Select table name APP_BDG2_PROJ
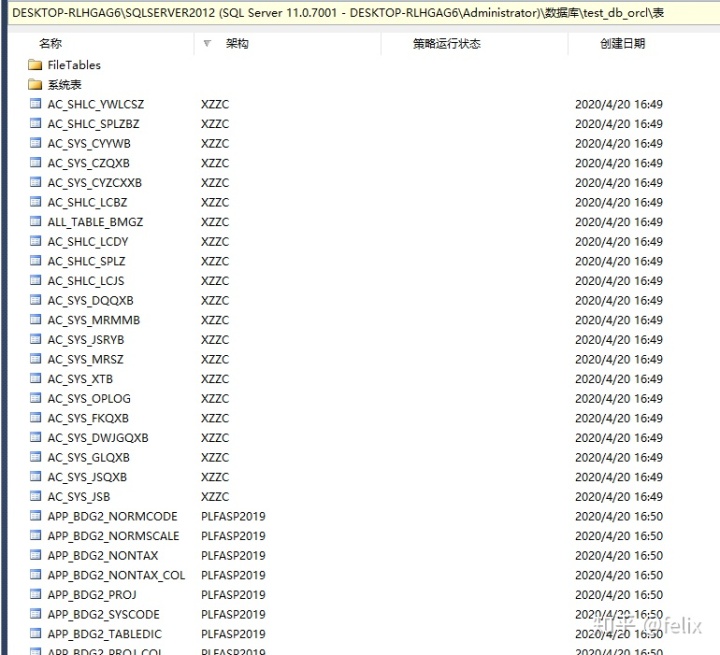The width and height of the screenshot is (720, 655). (x=92, y=595)
